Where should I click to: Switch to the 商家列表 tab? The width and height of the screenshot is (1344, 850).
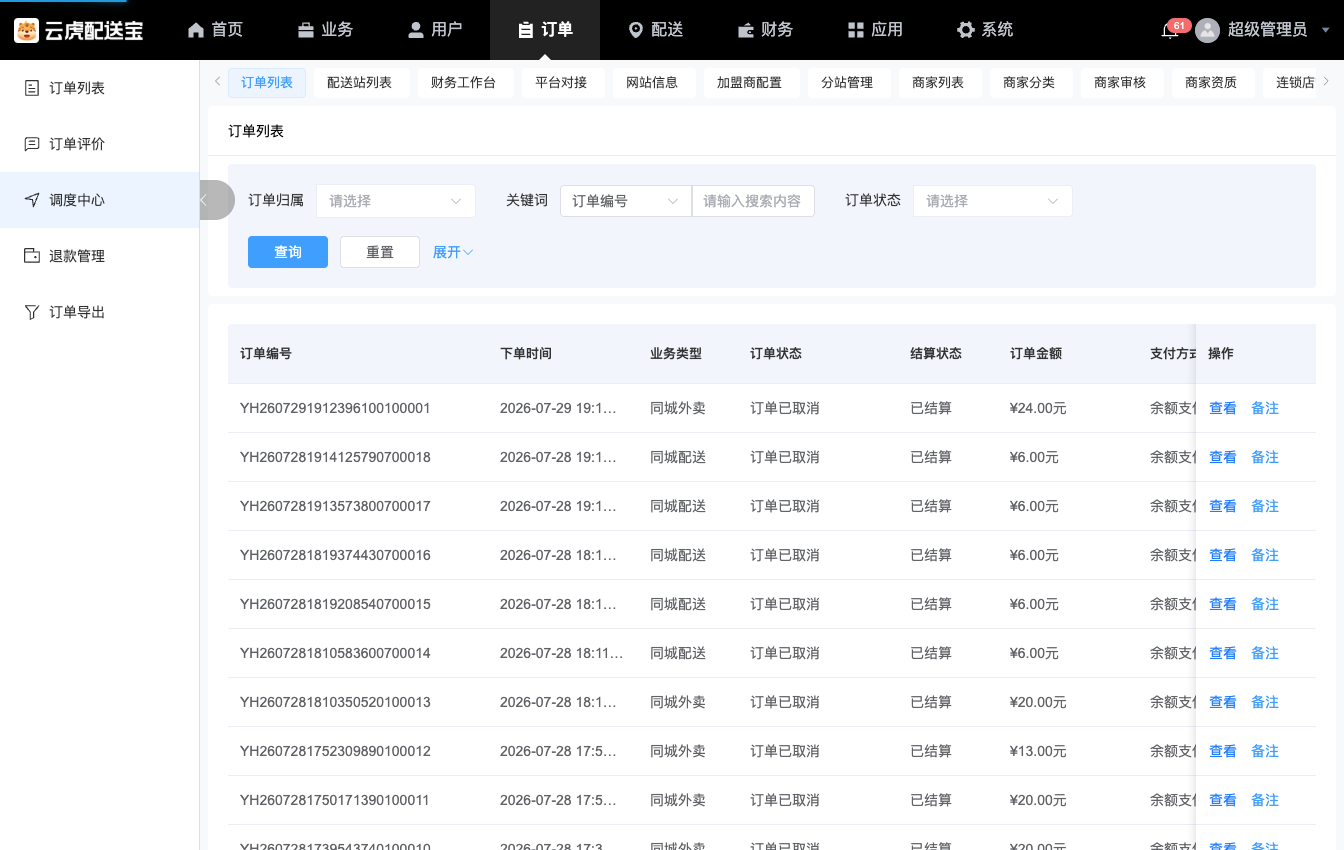(x=938, y=82)
